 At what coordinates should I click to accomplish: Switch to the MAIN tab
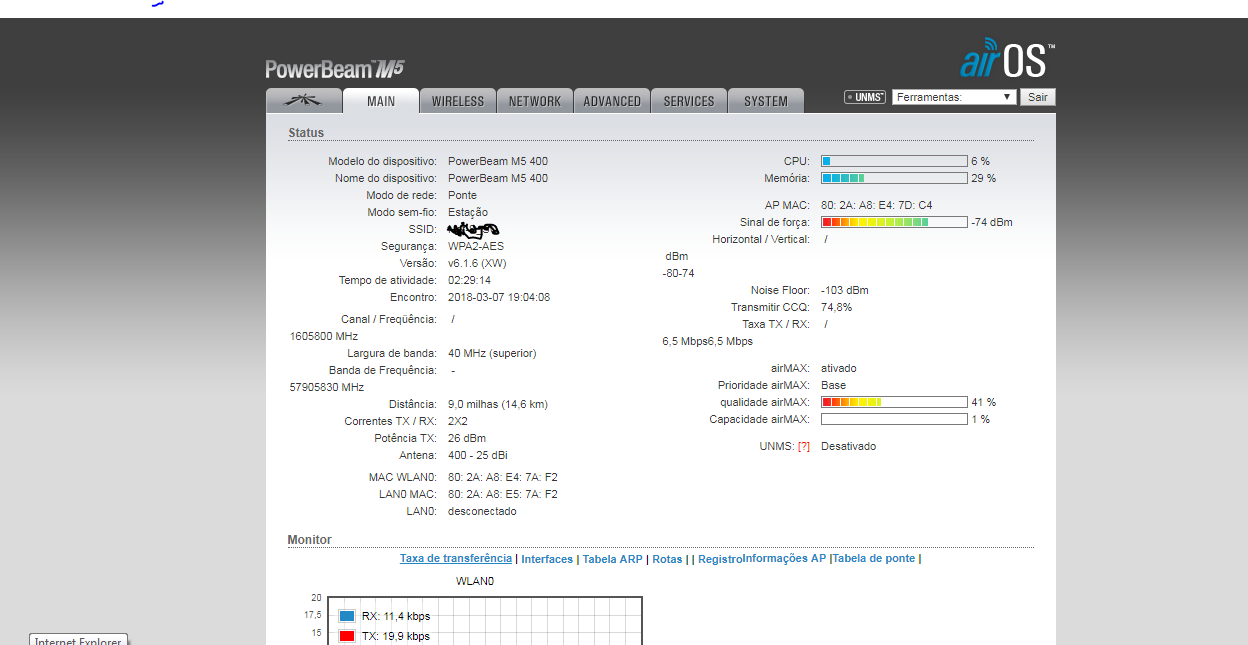[381, 101]
